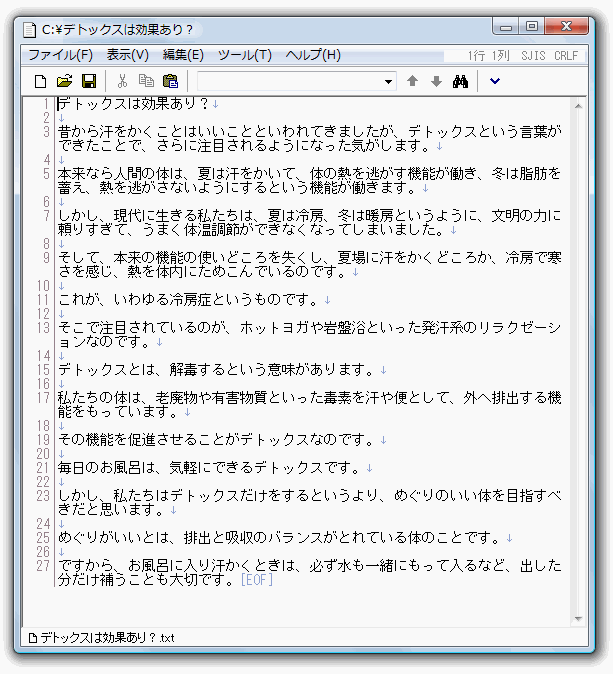Click line 23 text しかし、私たちはデトックスだけ
This screenshot has width=613, height=674.
coord(162,496)
